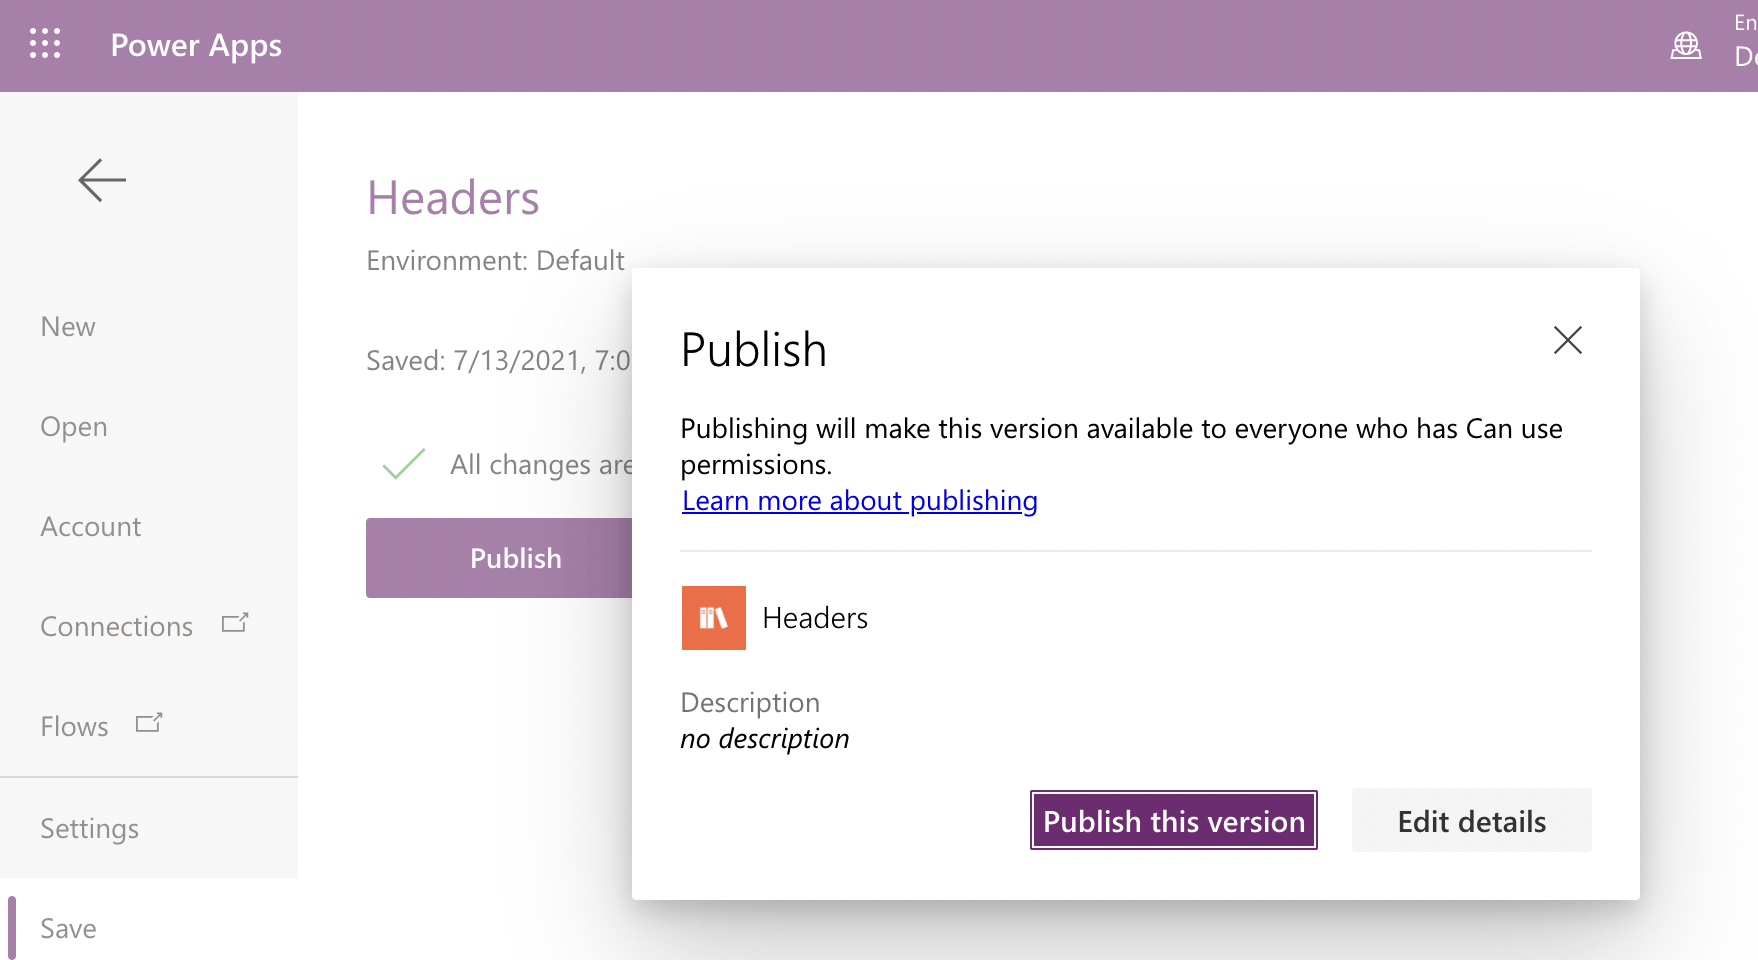Open the environment globe icon in header
The image size is (1758, 960).
1686,45
